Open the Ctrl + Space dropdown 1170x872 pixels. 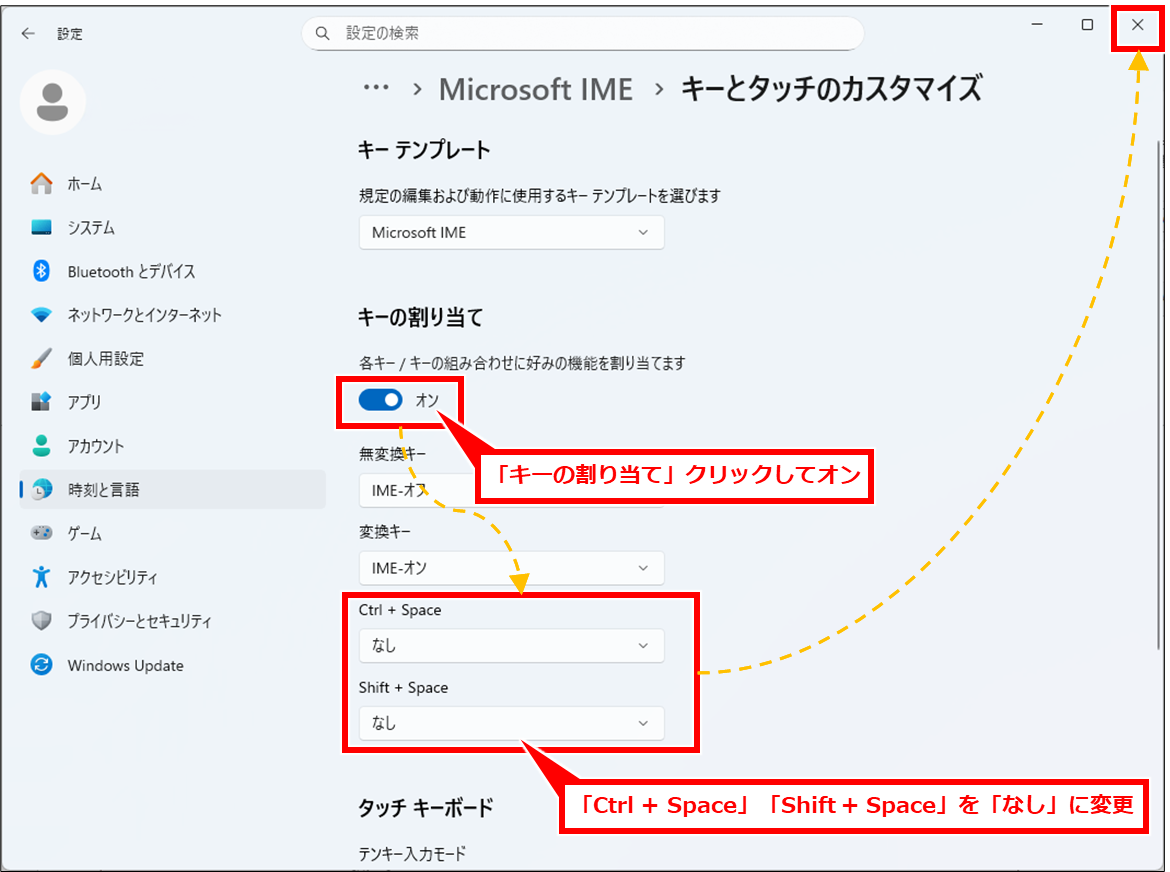tap(511, 646)
